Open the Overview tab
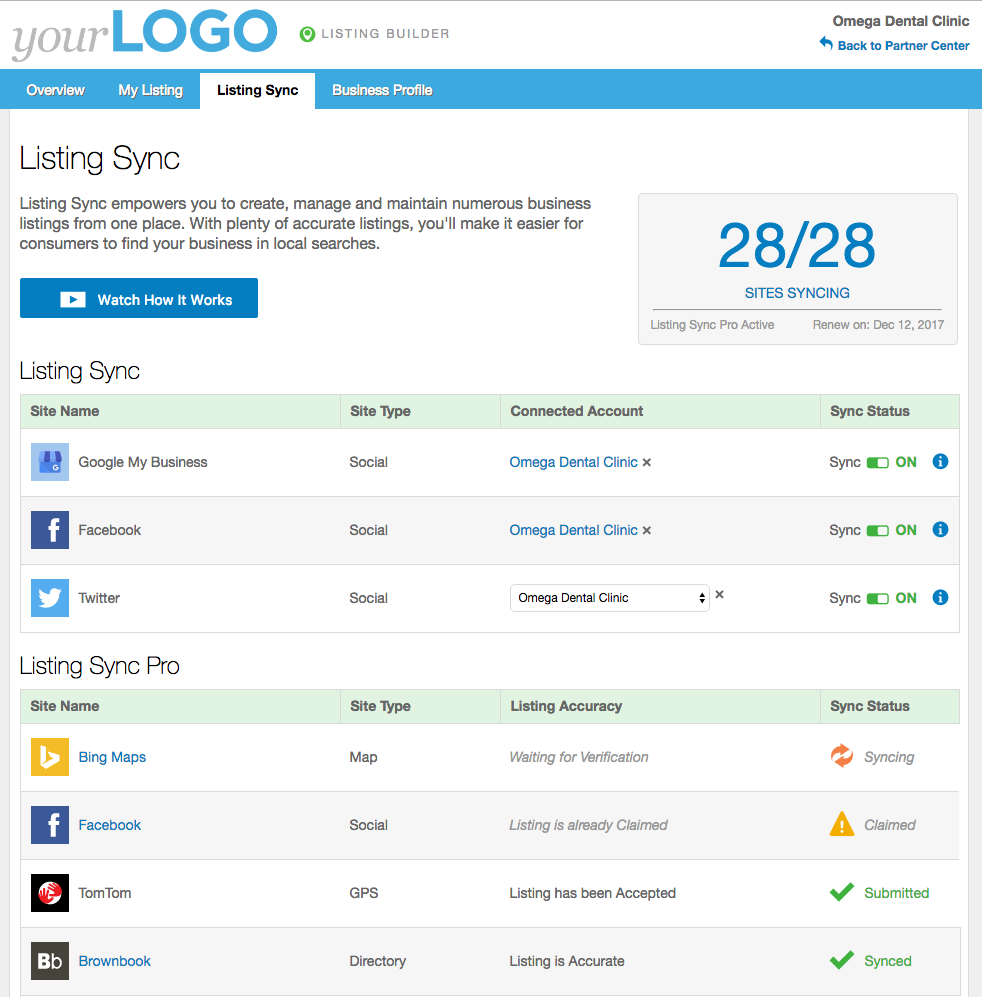This screenshot has height=997, width=982. [55, 90]
